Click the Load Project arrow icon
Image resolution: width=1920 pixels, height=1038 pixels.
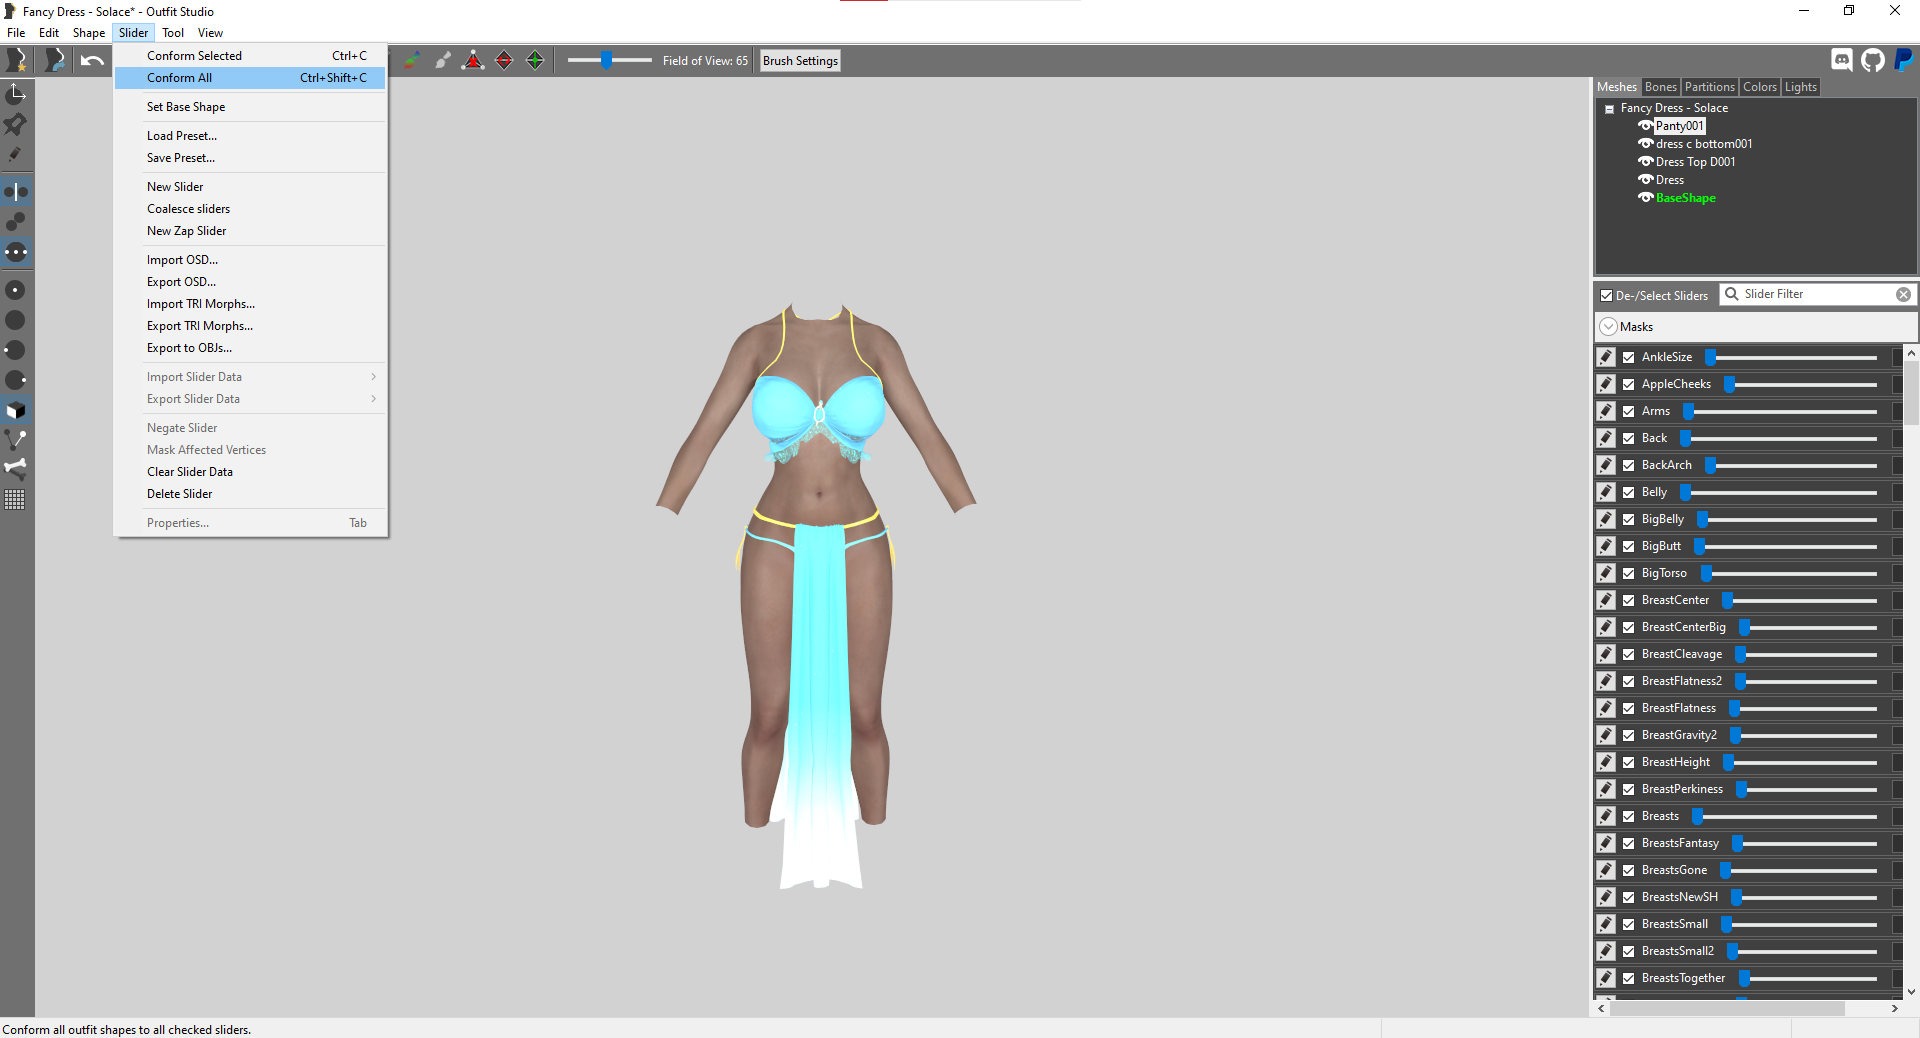pyautogui.click(x=55, y=61)
